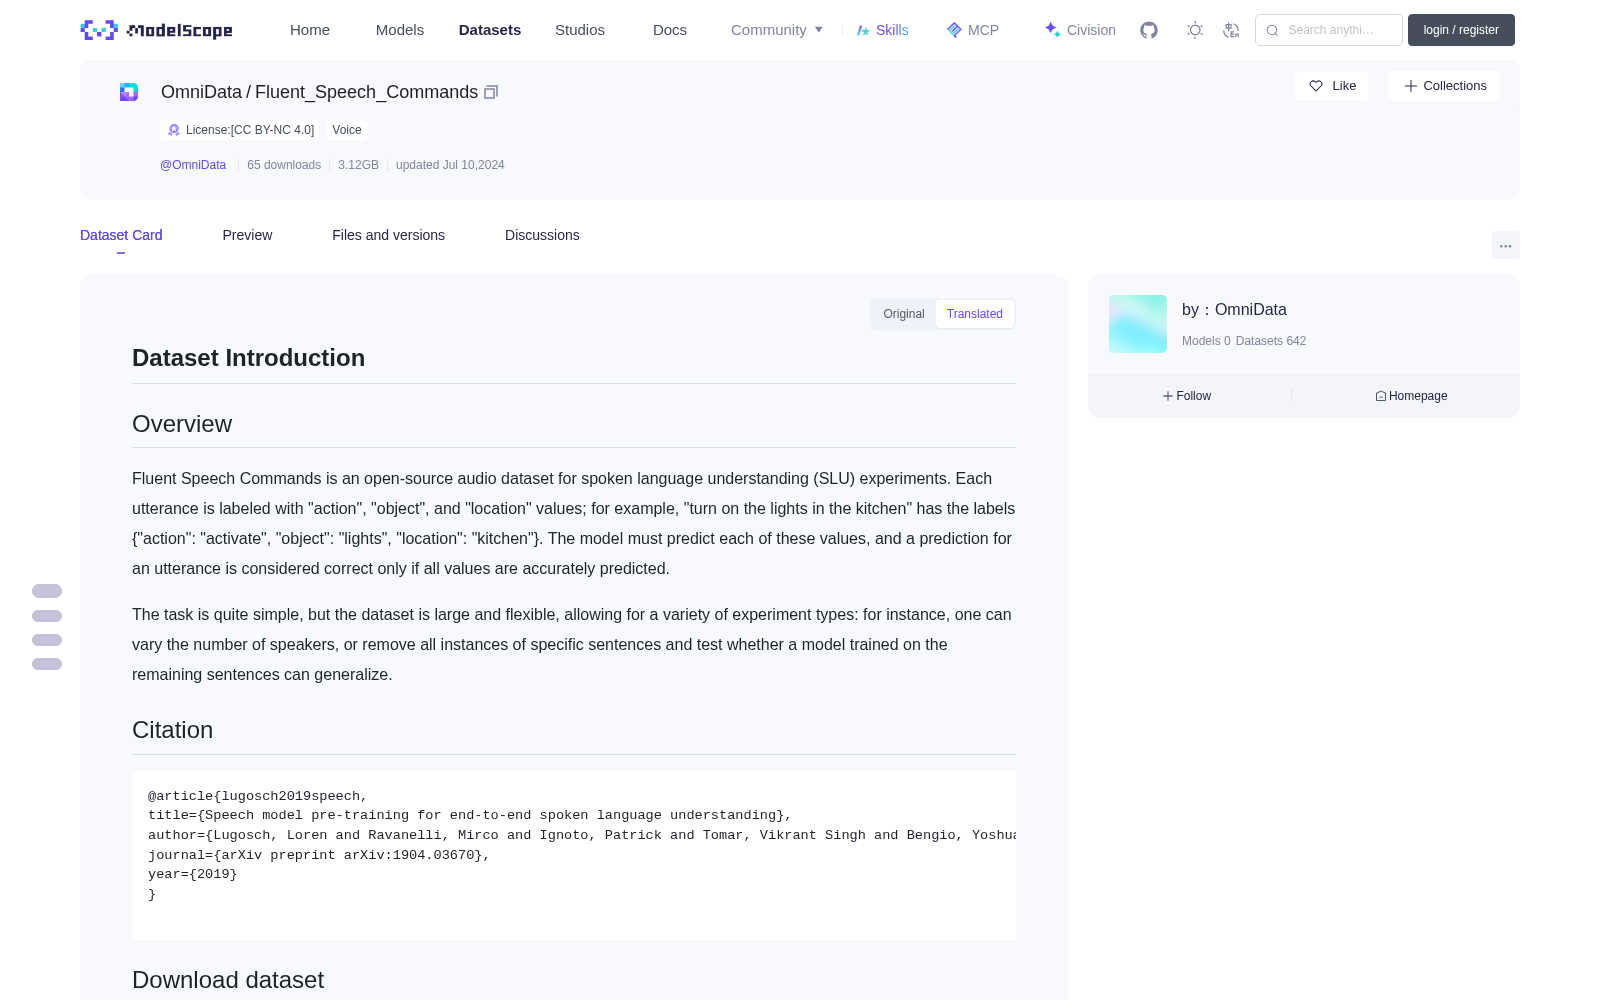Click the OmniData / Fluent_Speech_Commands title
This screenshot has width=1600, height=1000.
click(320, 92)
